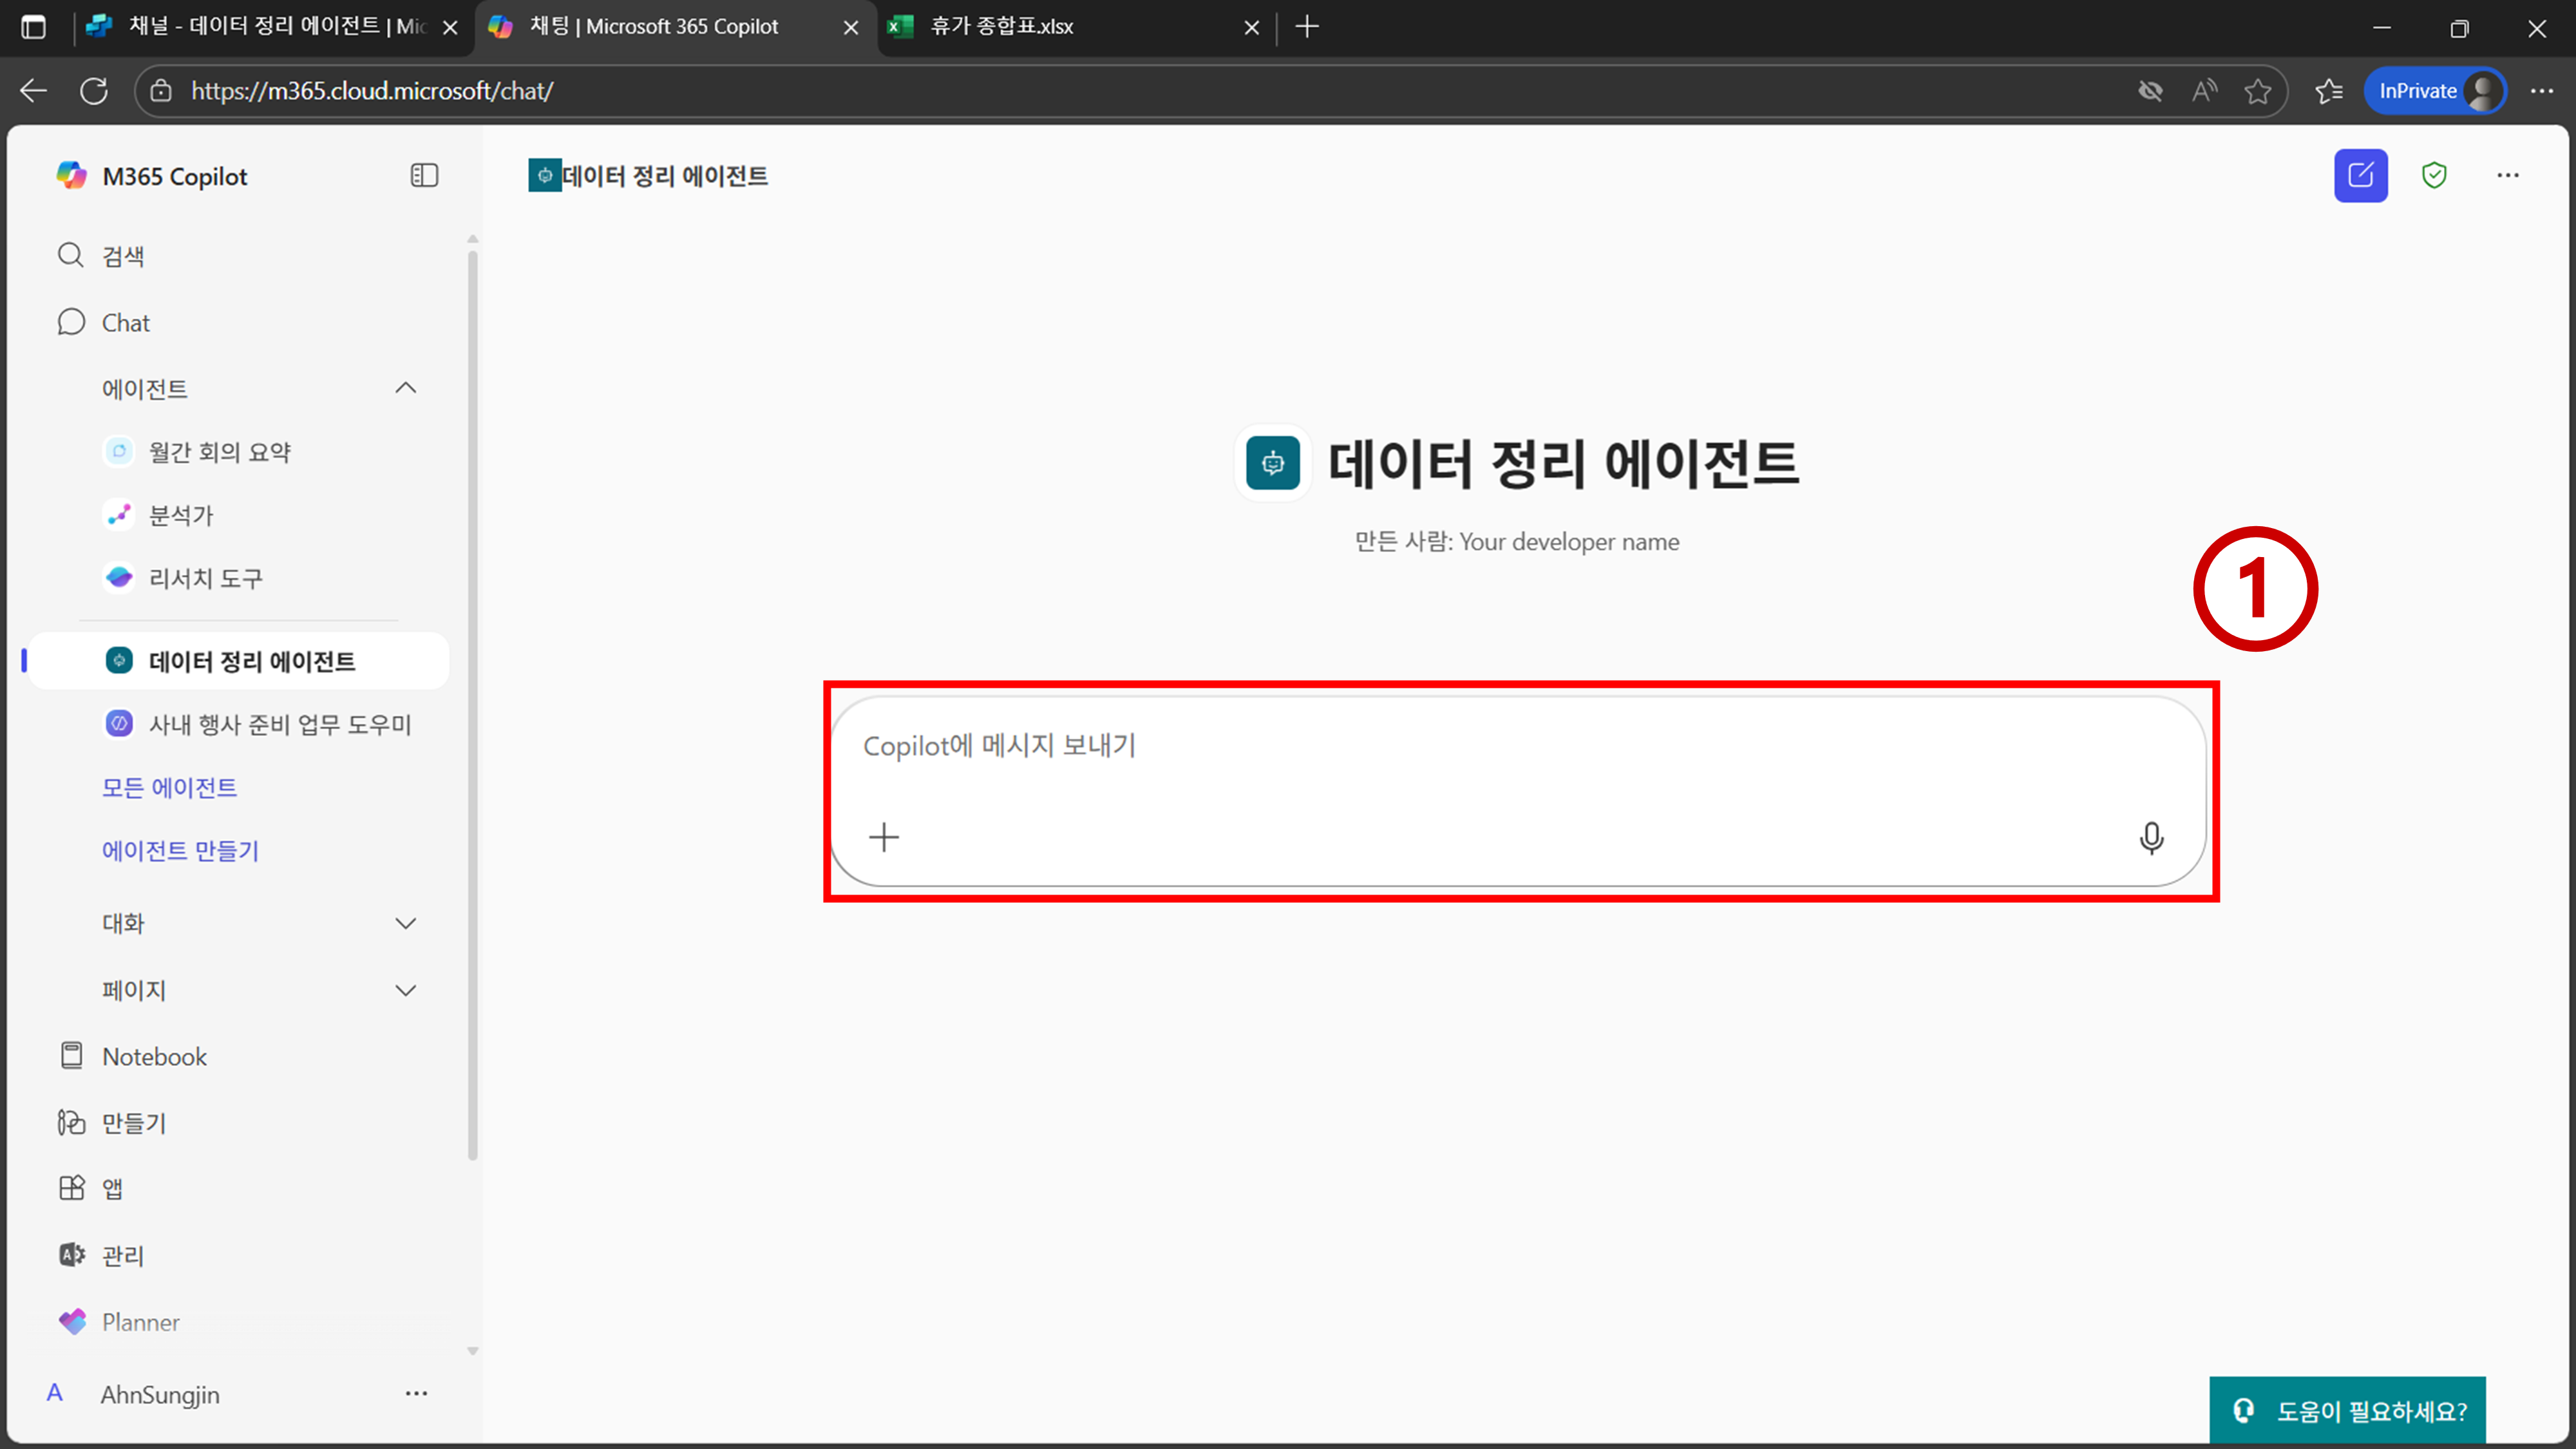Image resolution: width=2576 pixels, height=1449 pixels.
Task: Click the sidebar vertical scrollbar
Action: (473, 700)
